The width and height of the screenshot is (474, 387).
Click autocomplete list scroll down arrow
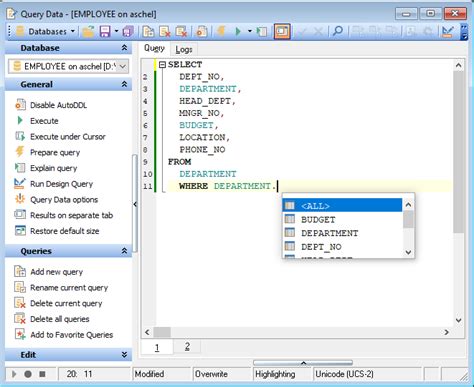[408, 252]
